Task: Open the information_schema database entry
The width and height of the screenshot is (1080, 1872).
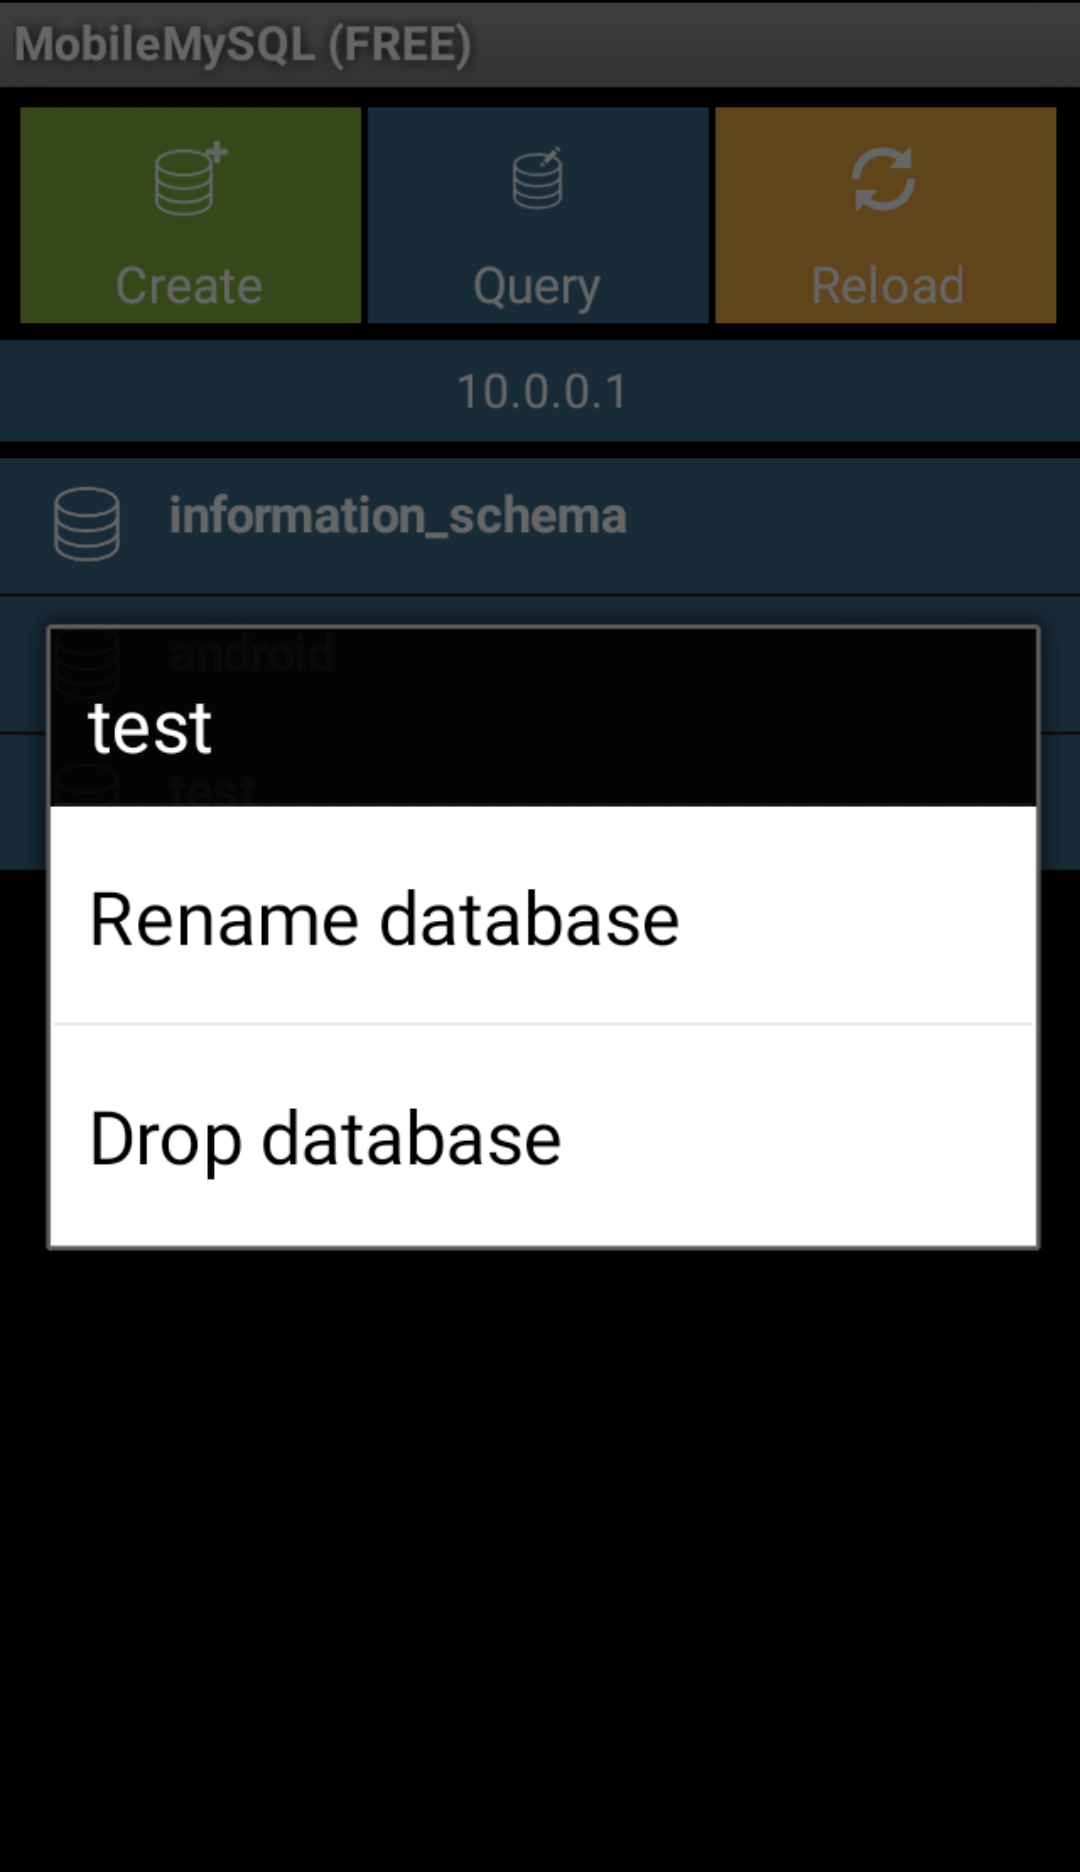Action: [x=540, y=526]
